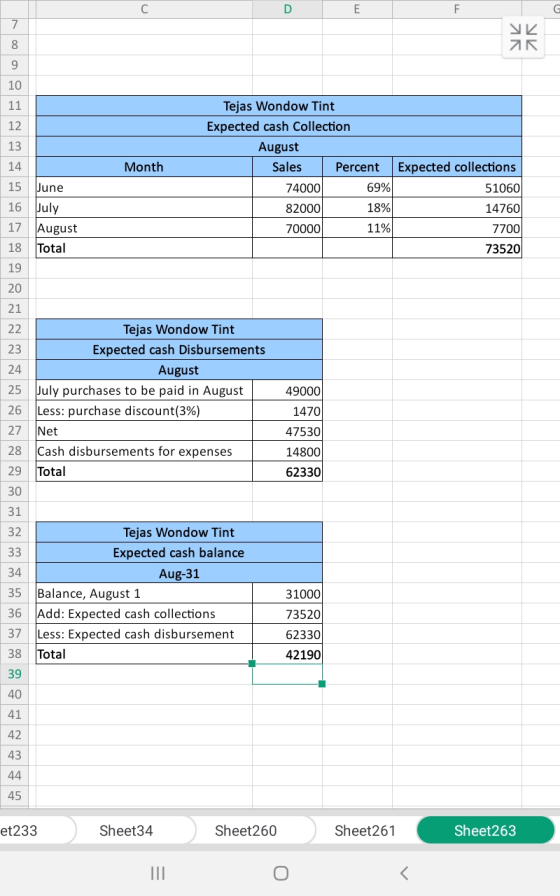
Task: Select column C header
Action: click(144, 9)
